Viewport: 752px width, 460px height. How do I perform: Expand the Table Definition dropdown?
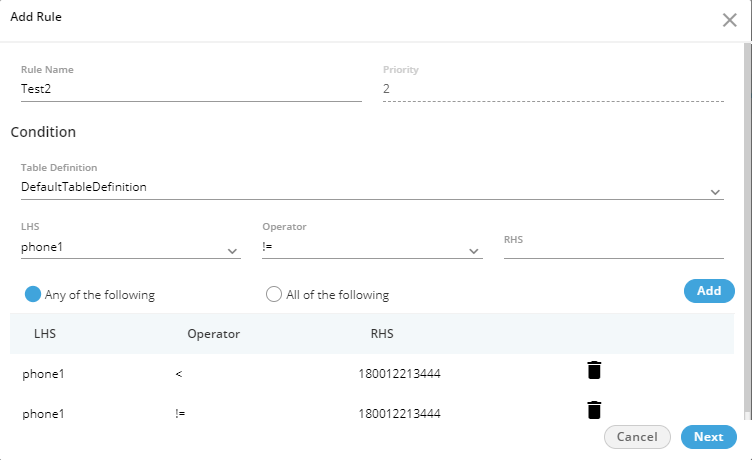click(715, 191)
